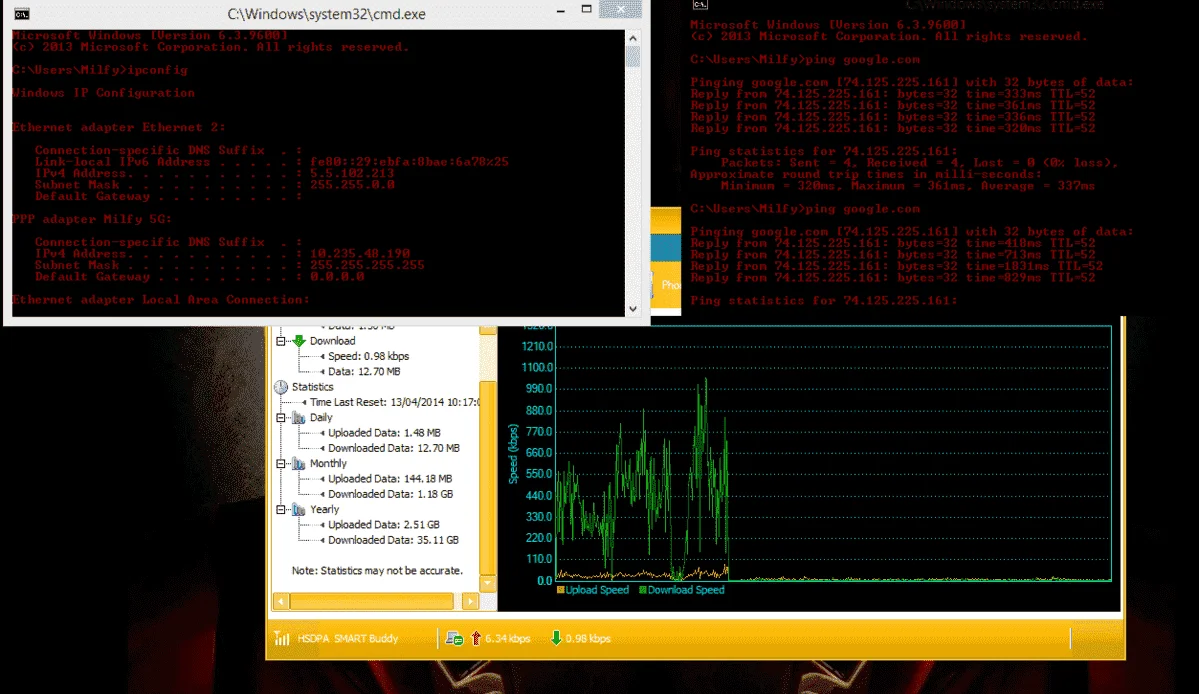Screen dimensions: 1199x694
Task: Select 'Uploaded Data: 1.48 MB' row
Action: tap(384, 433)
